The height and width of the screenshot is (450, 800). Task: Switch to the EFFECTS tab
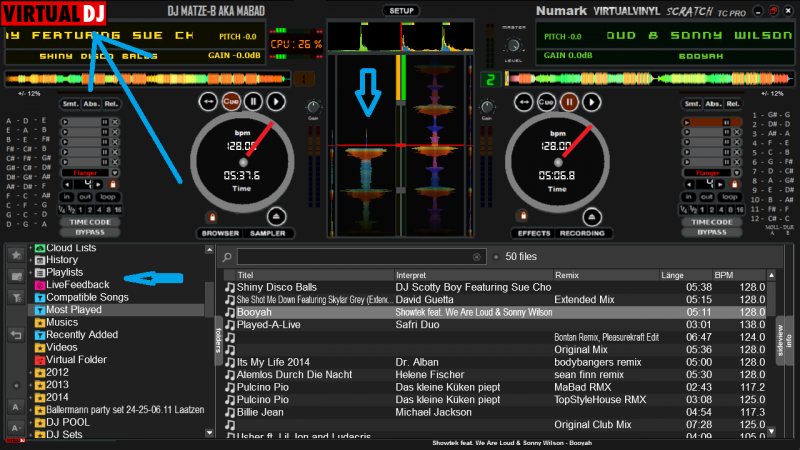[x=534, y=233]
